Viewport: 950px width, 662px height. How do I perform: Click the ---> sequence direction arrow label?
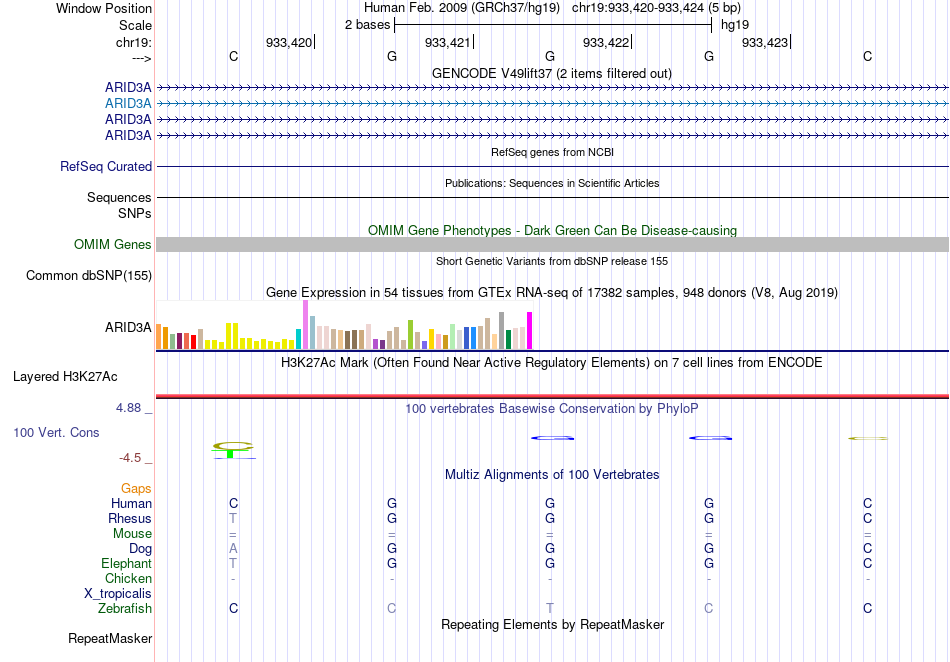(x=141, y=58)
